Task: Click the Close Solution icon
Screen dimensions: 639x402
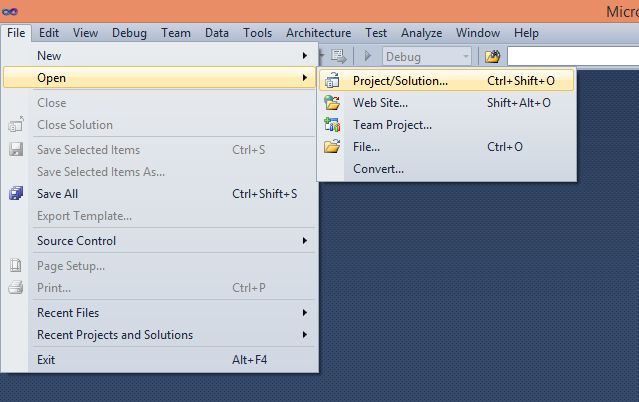Action: point(16,124)
